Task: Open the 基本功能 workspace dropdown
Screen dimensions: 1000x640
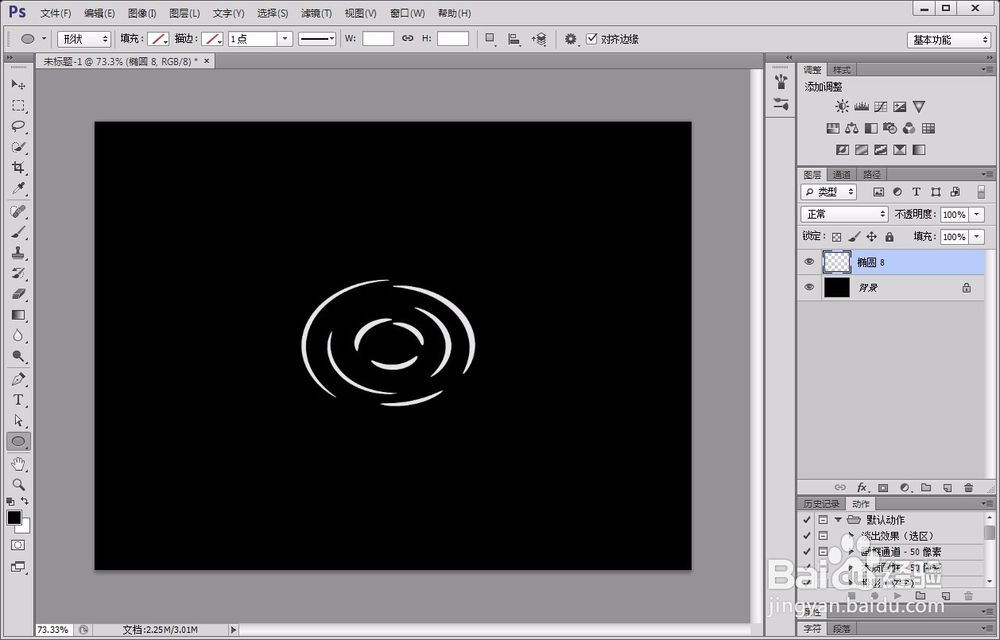Action: 949,40
